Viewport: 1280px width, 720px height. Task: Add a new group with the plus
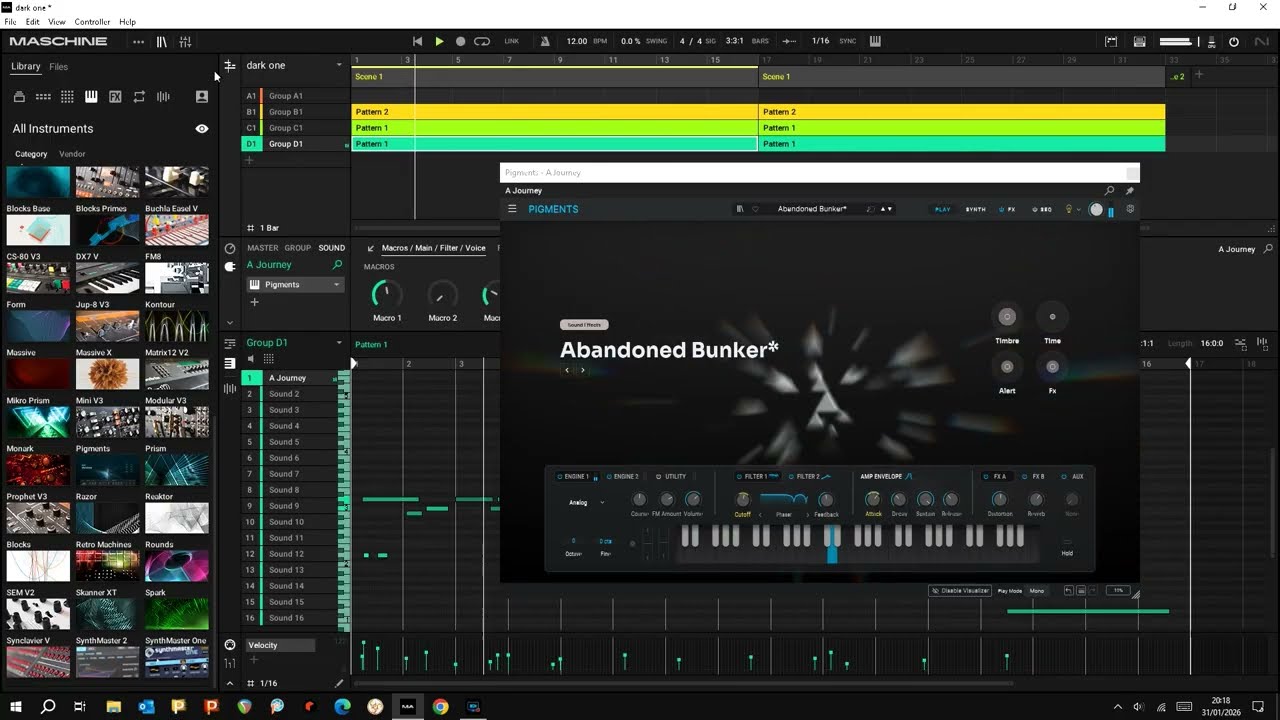250,160
